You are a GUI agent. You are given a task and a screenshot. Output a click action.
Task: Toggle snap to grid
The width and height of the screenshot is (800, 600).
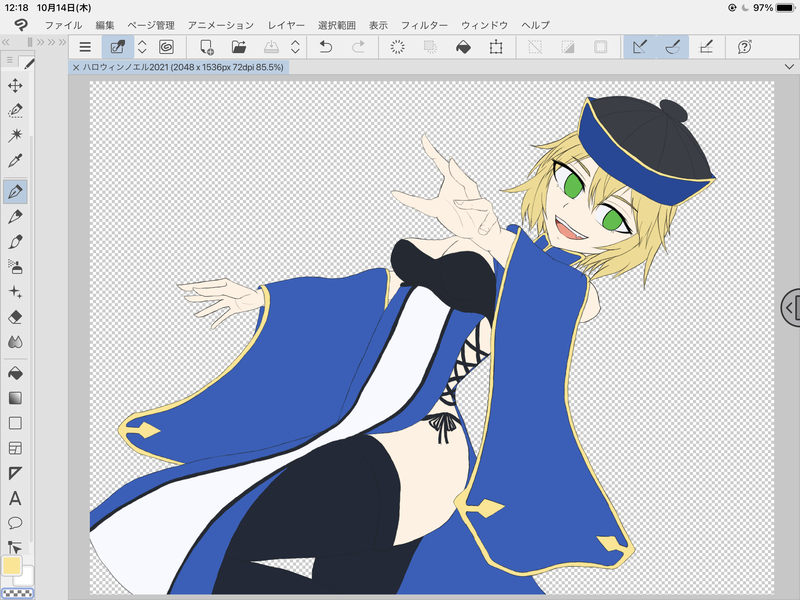coord(706,47)
